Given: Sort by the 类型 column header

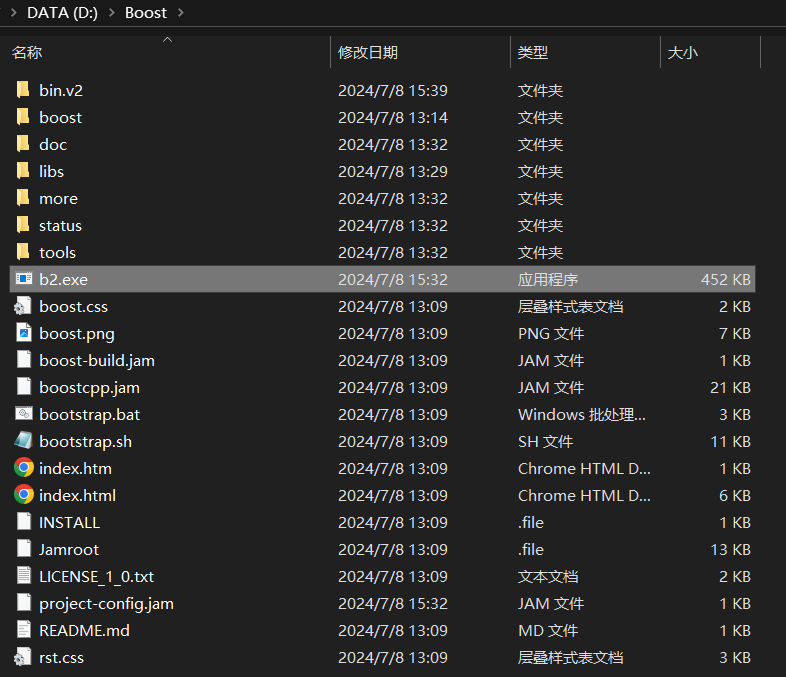Looking at the screenshot, I should [x=532, y=52].
